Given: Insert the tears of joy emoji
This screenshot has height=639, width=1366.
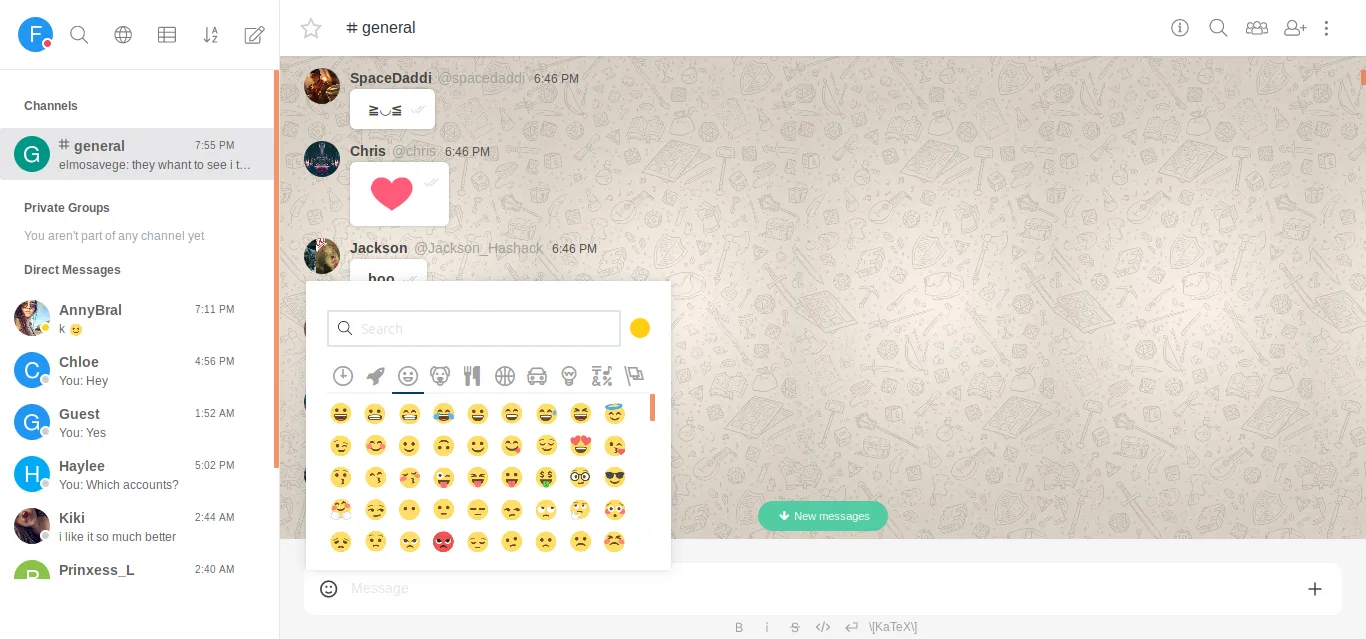Looking at the screenshot, I should [x=443, y=413].
